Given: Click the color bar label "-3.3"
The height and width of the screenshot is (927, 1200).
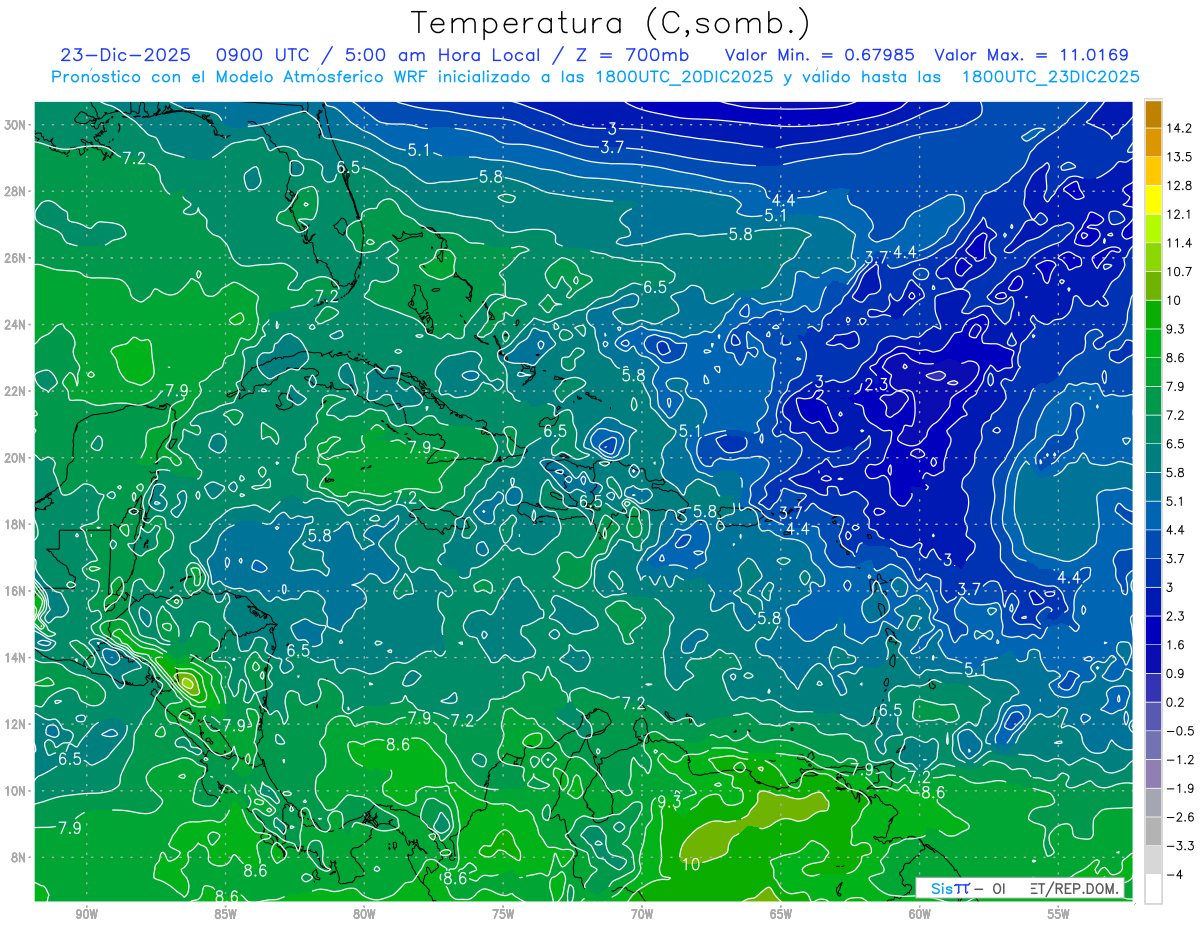Looking at the screenshot, I should click(x=1179, y=846).
